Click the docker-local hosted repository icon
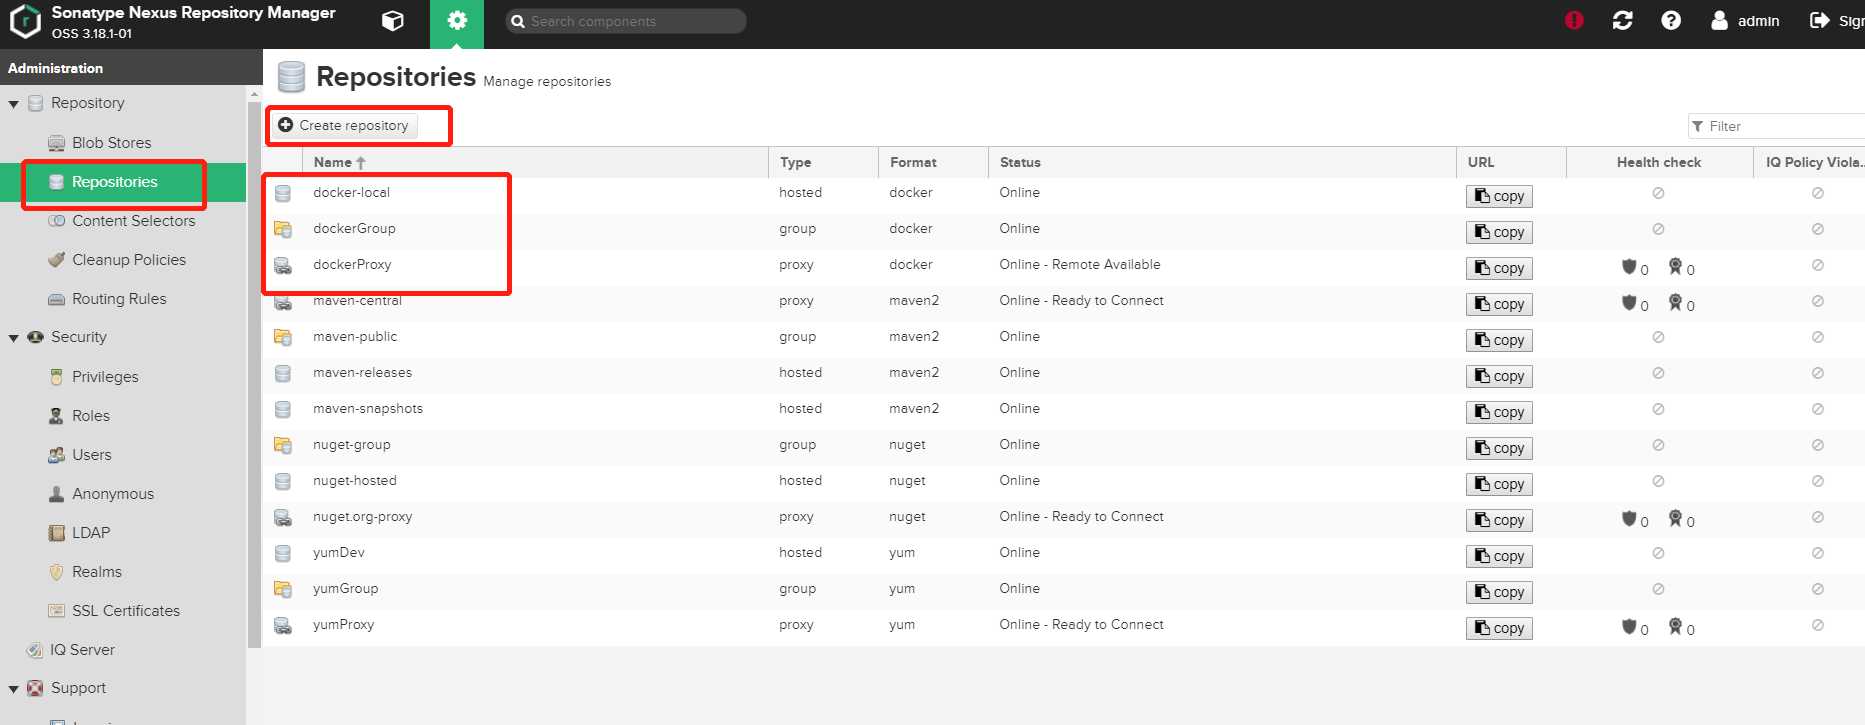This screenshot has height=725, width=1865. click(283, 193)
